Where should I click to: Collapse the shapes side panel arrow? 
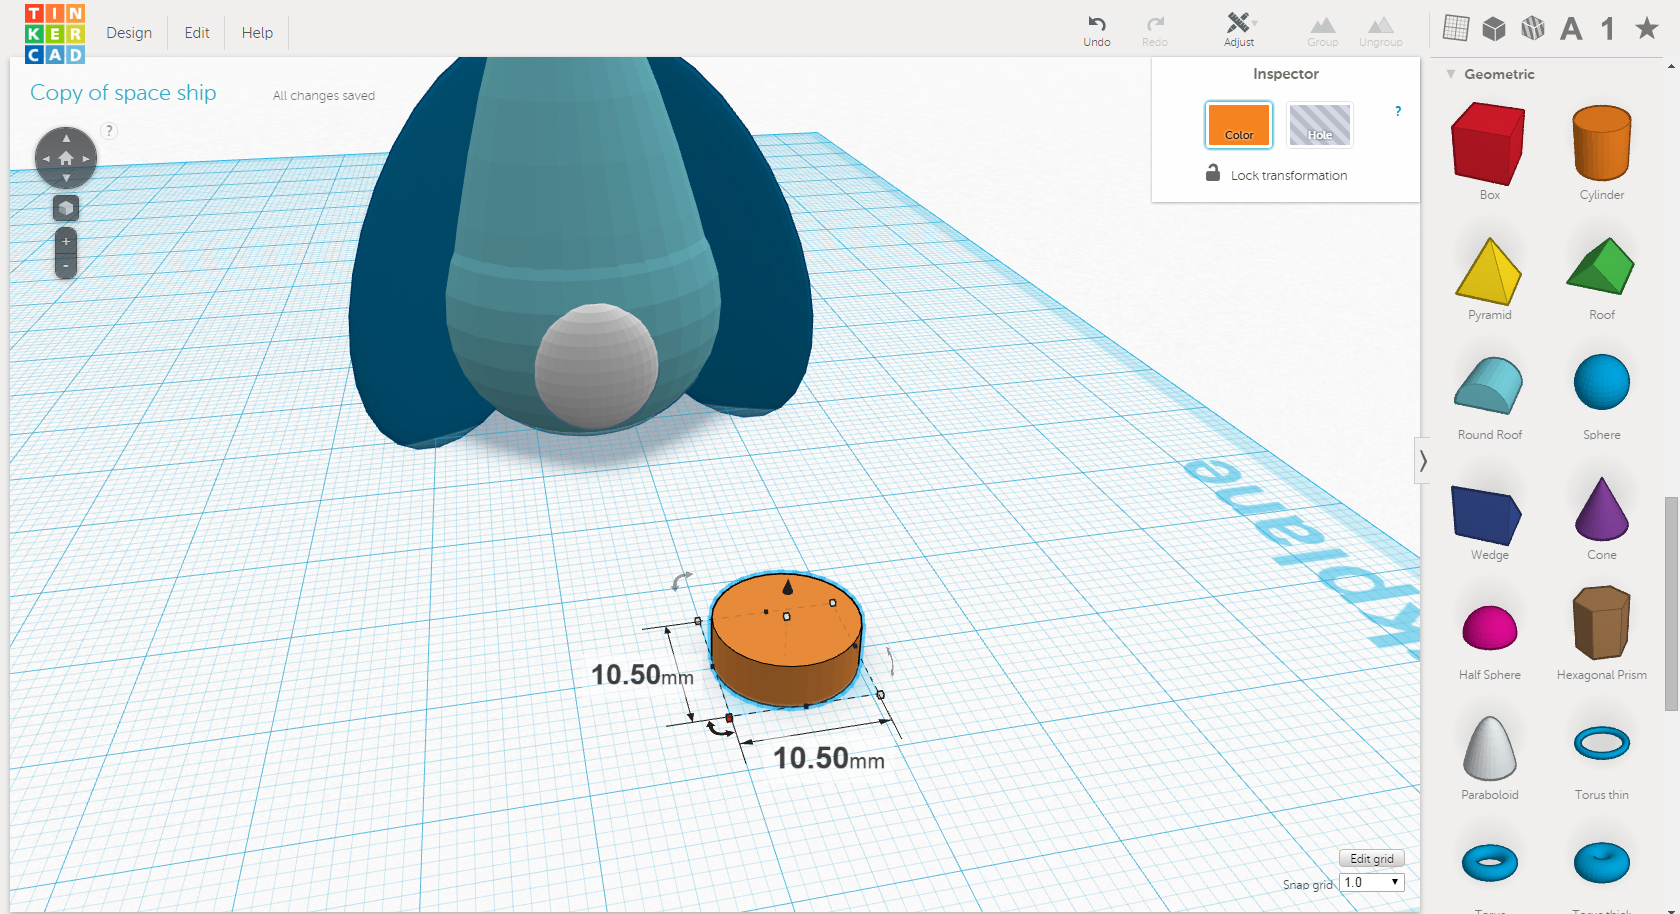(x=1422, y=460)
